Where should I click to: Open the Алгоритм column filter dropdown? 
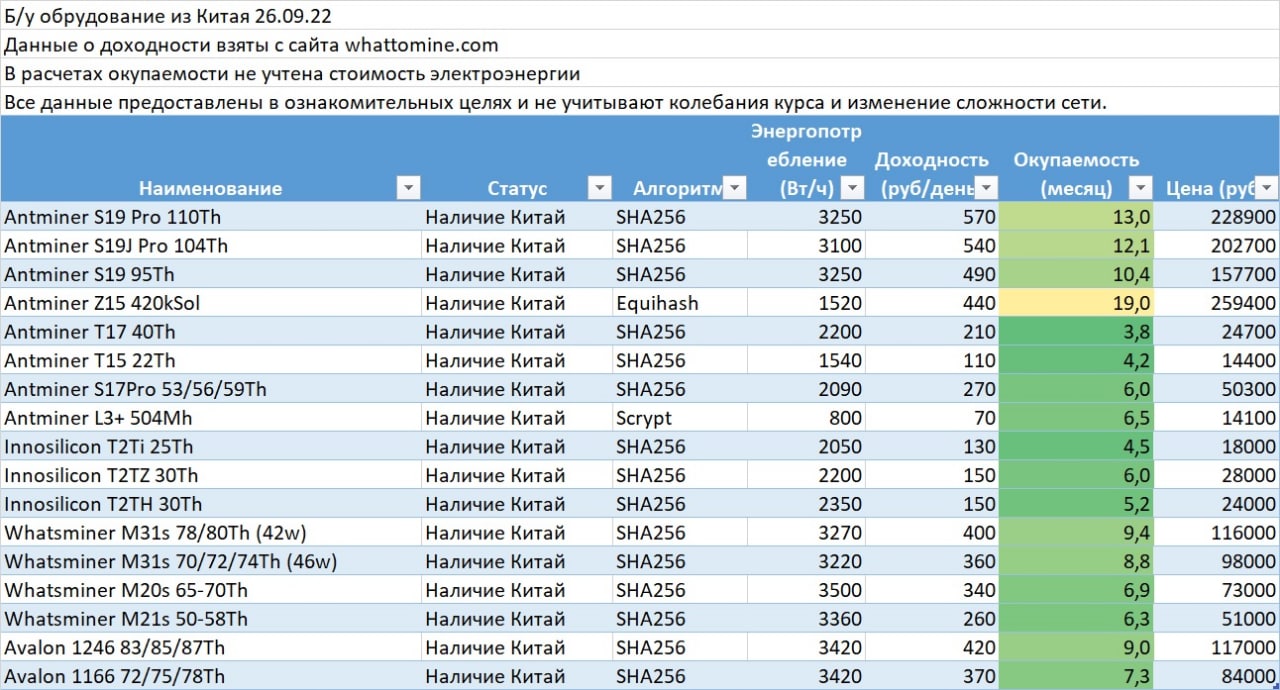[x=734, y=188]
